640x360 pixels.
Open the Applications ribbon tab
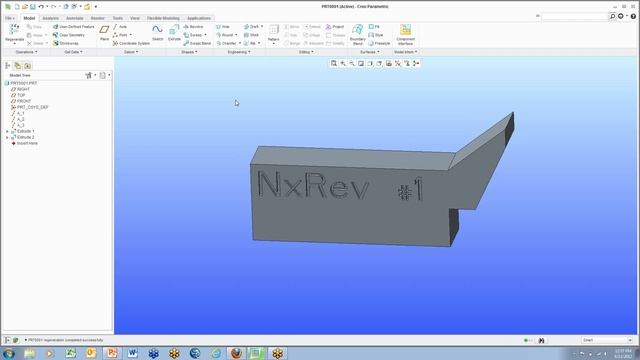coord(199,18)
